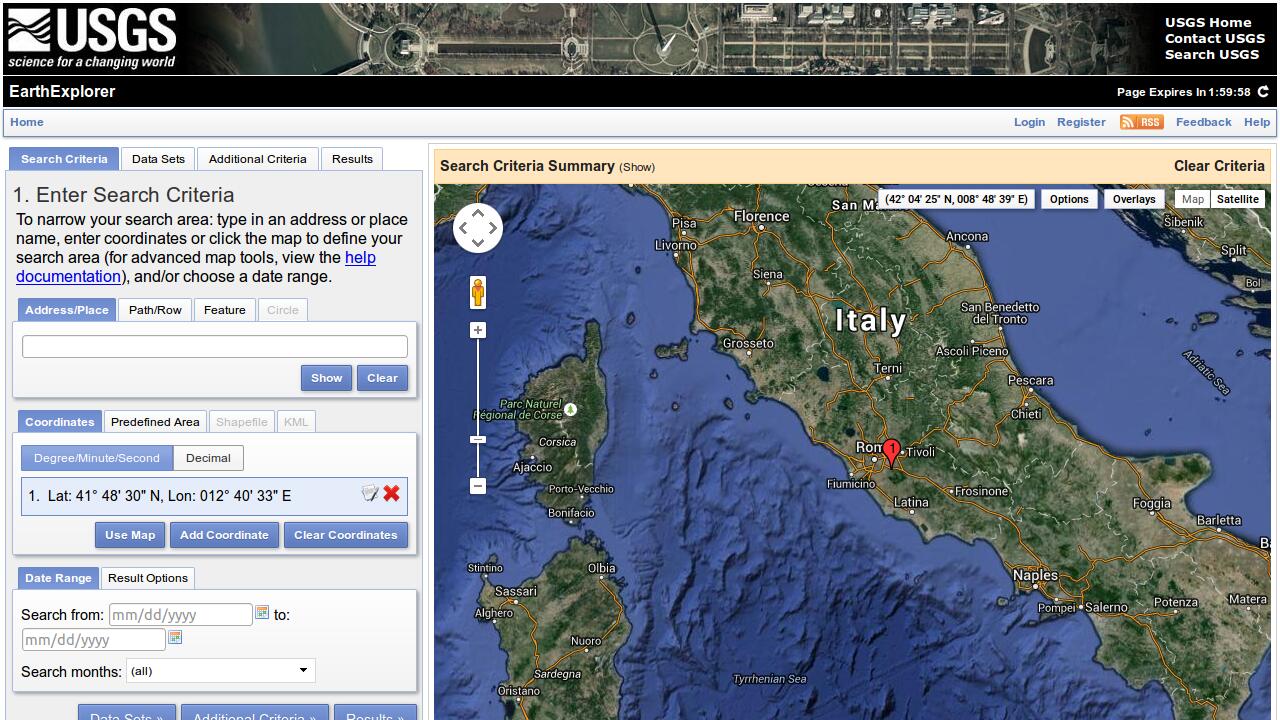1280x720 pixels.
Task: Select the Feature tab
Action: [225, 310]
